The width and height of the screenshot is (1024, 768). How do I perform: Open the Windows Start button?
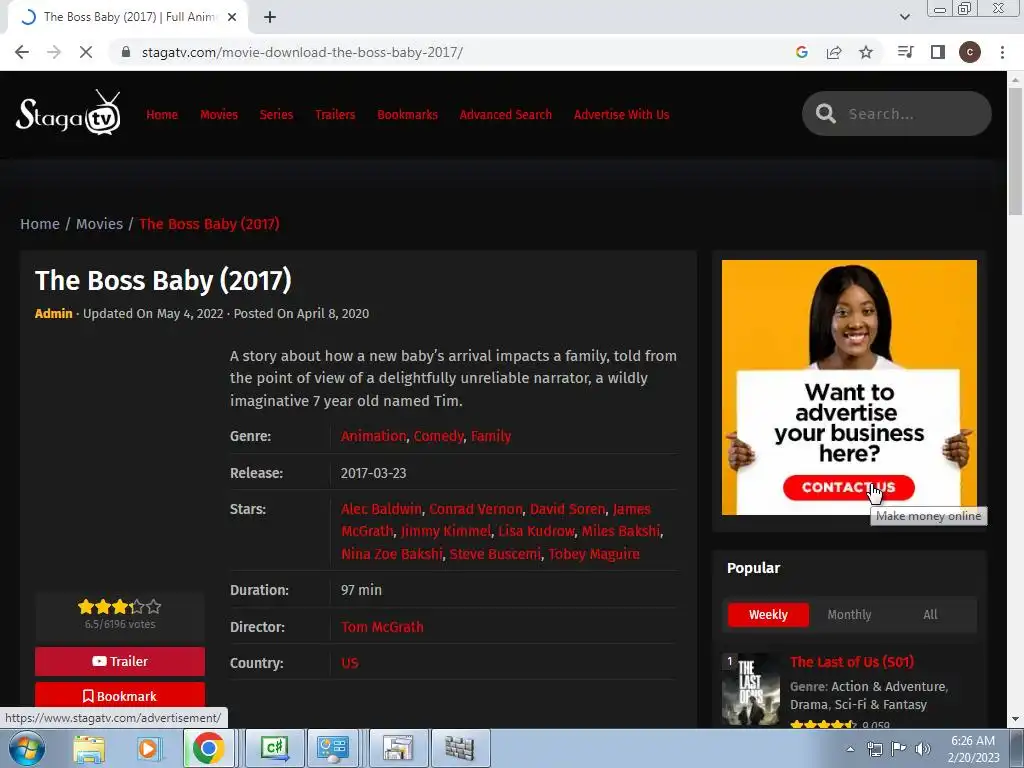pyautogui.click(x=27, y=748)
